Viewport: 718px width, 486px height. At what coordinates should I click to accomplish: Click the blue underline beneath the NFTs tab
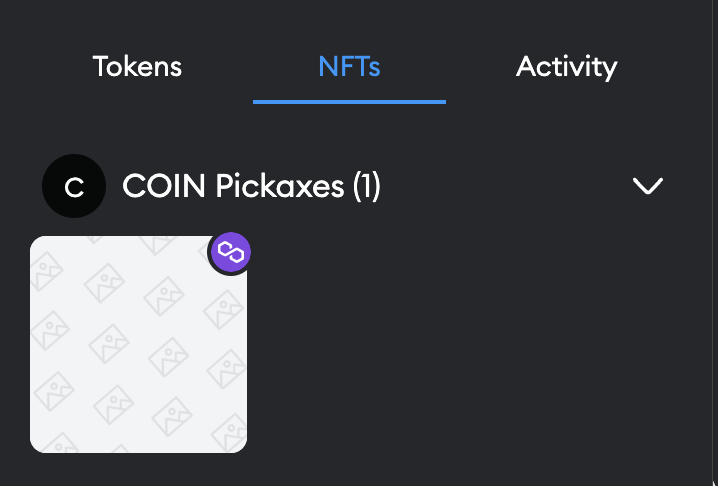pyautogui.click(x=349, y=102)
